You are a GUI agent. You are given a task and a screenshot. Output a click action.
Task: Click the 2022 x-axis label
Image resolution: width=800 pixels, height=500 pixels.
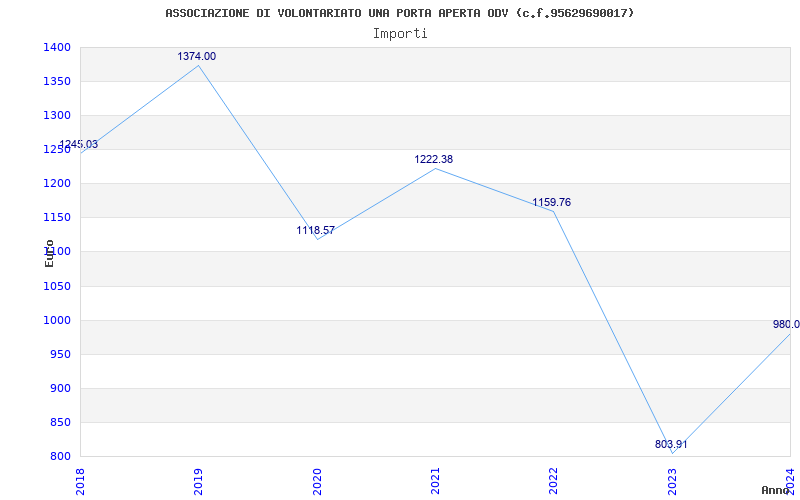tap(554, 481)
